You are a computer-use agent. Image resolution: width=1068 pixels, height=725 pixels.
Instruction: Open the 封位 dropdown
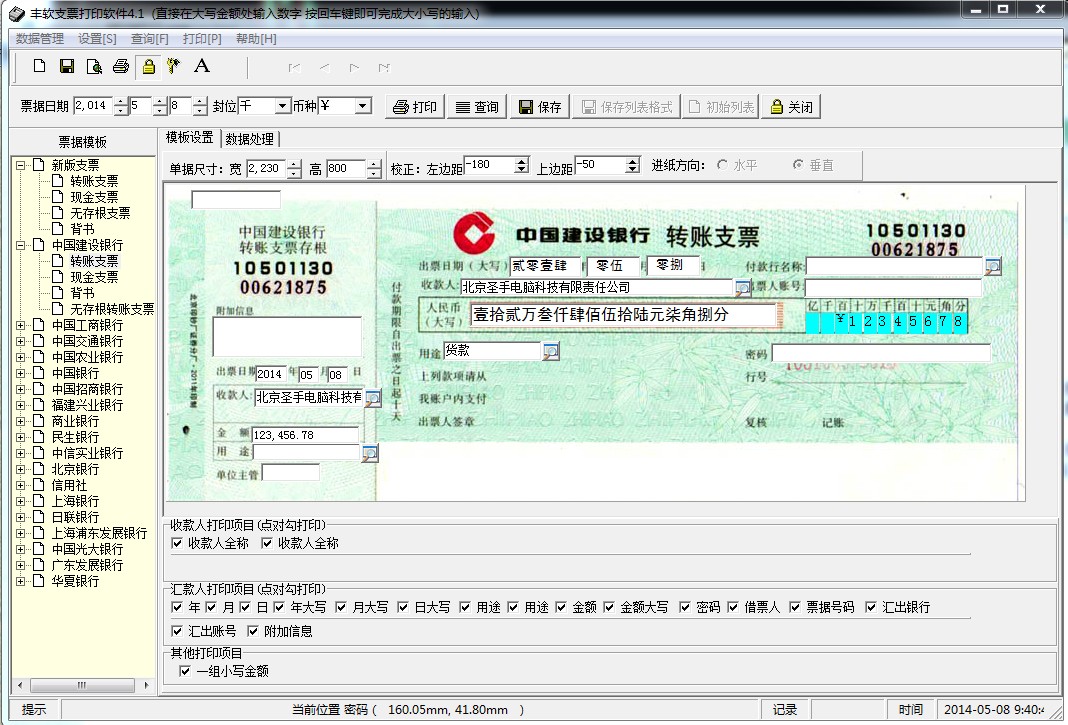point(283,106)
